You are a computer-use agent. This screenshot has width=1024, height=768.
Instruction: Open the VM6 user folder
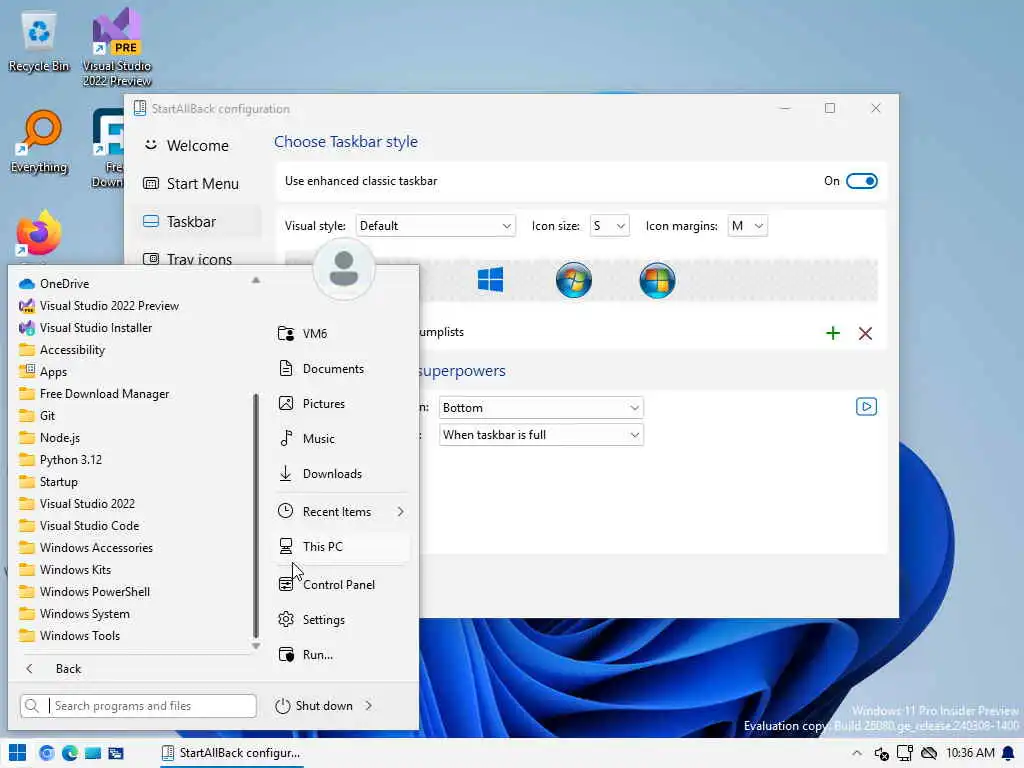pos(343,333)
